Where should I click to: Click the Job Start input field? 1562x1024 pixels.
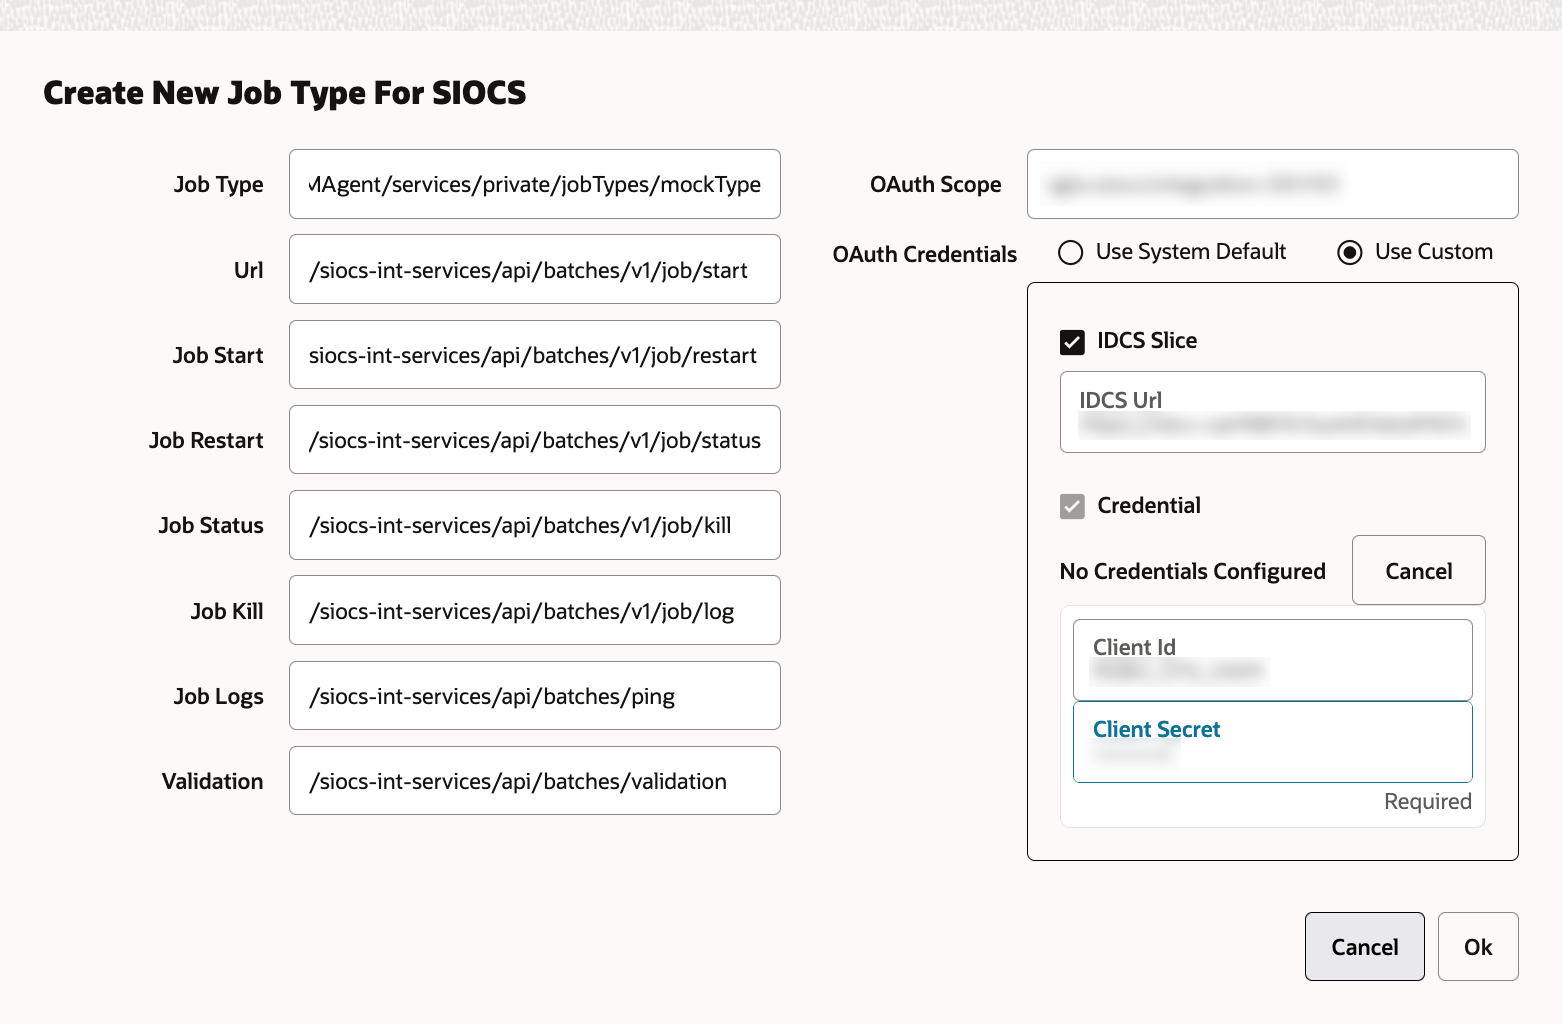pyautogui.click(x=535, y=355)
